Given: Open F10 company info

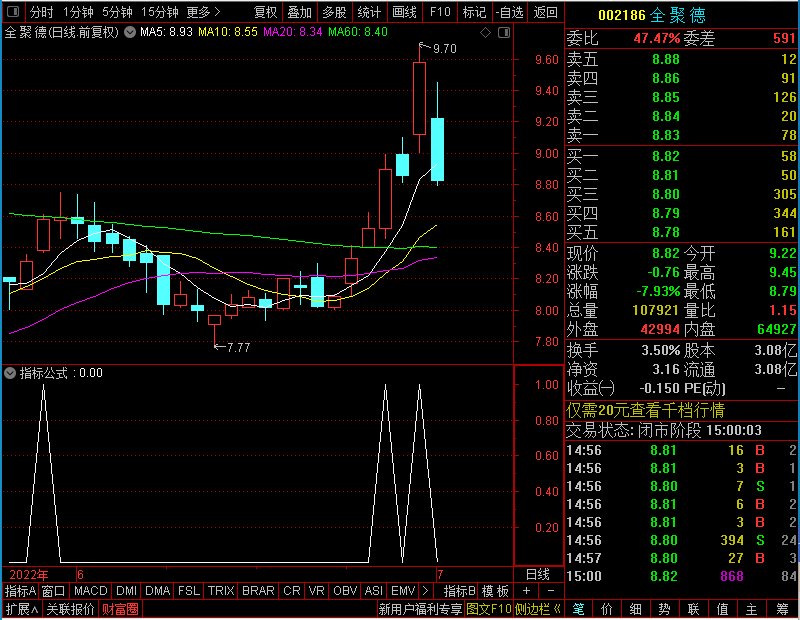Looking at the screenshot, I should pyautogui.click(x=440, y=12).
